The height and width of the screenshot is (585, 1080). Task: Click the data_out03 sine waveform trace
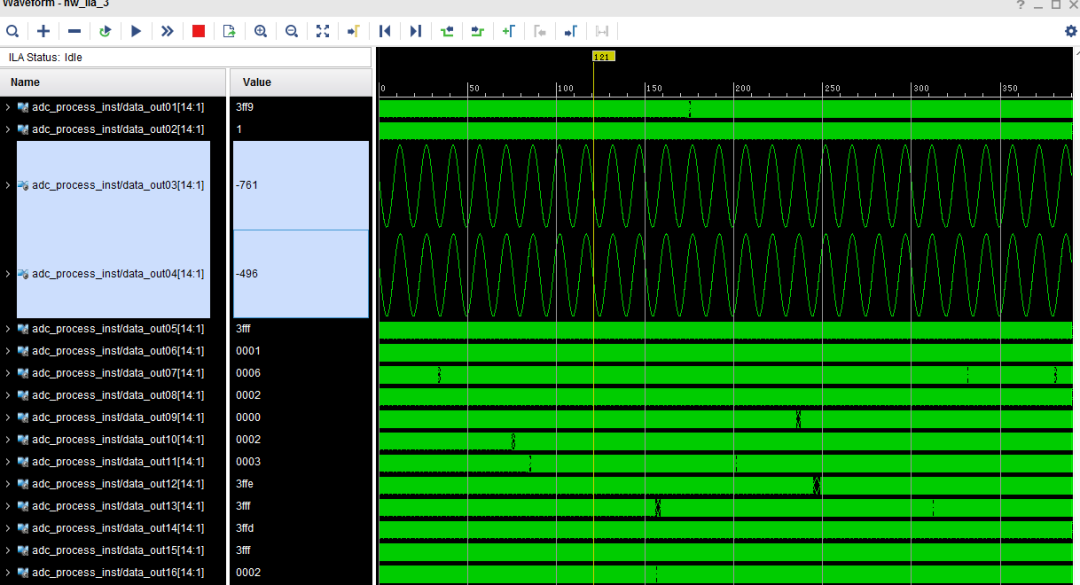pos(726,185)
